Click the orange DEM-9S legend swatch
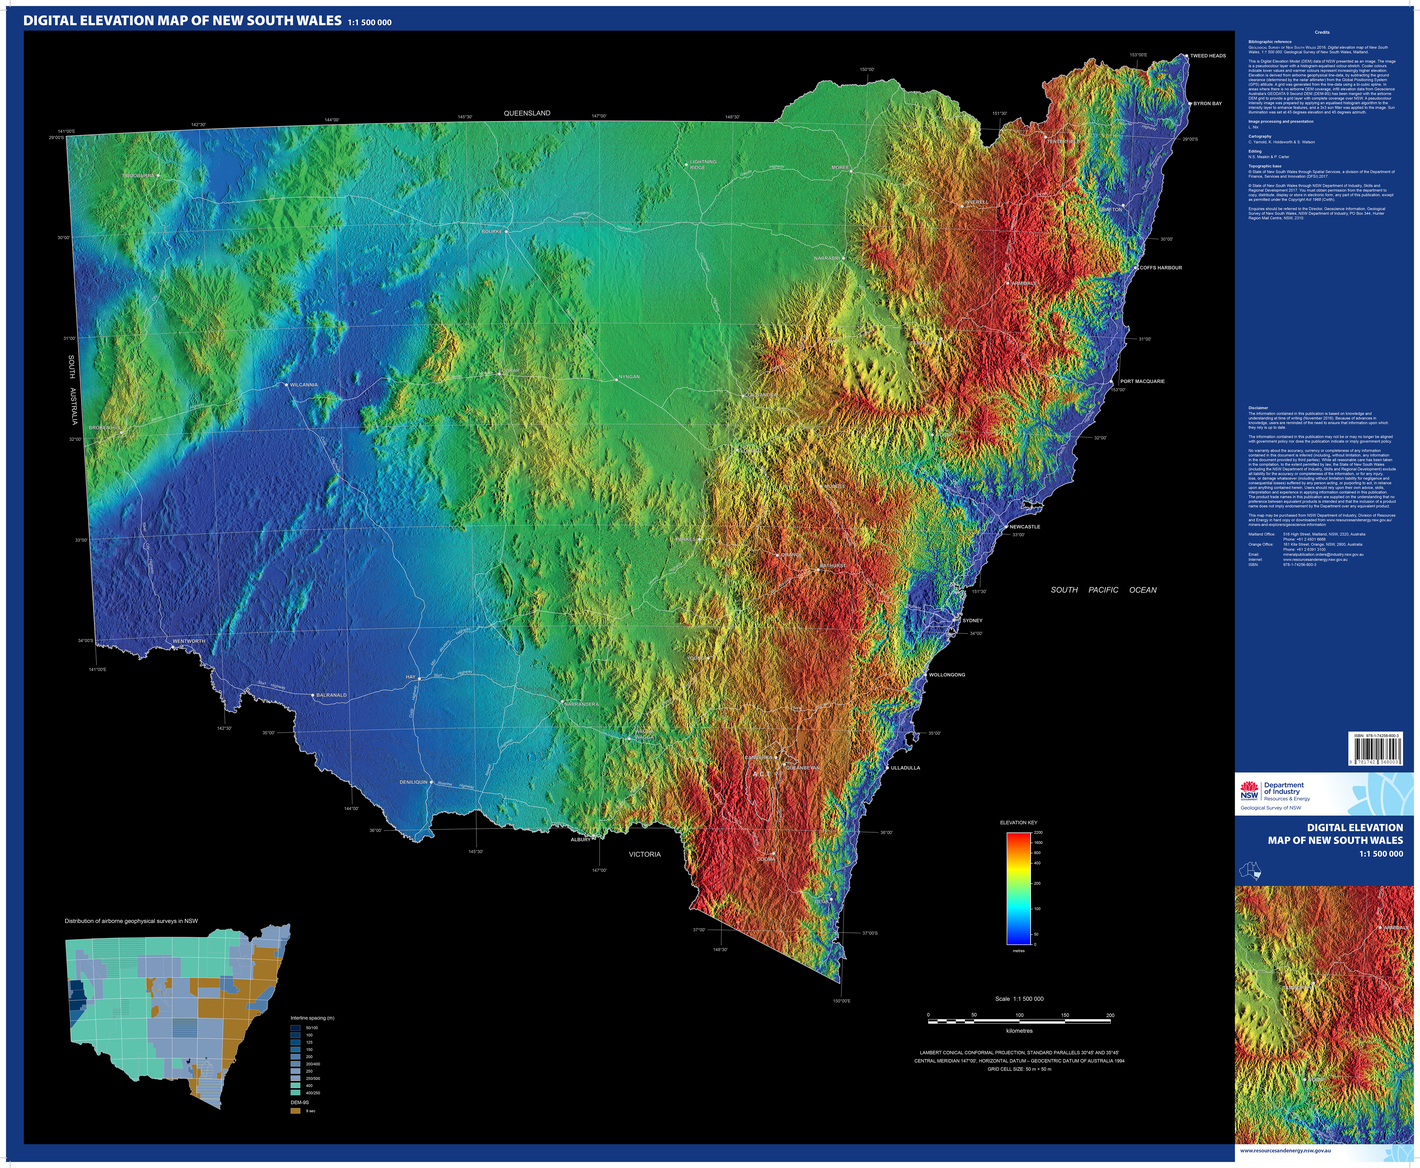 pyautogui.click(x=295, y=1110)
